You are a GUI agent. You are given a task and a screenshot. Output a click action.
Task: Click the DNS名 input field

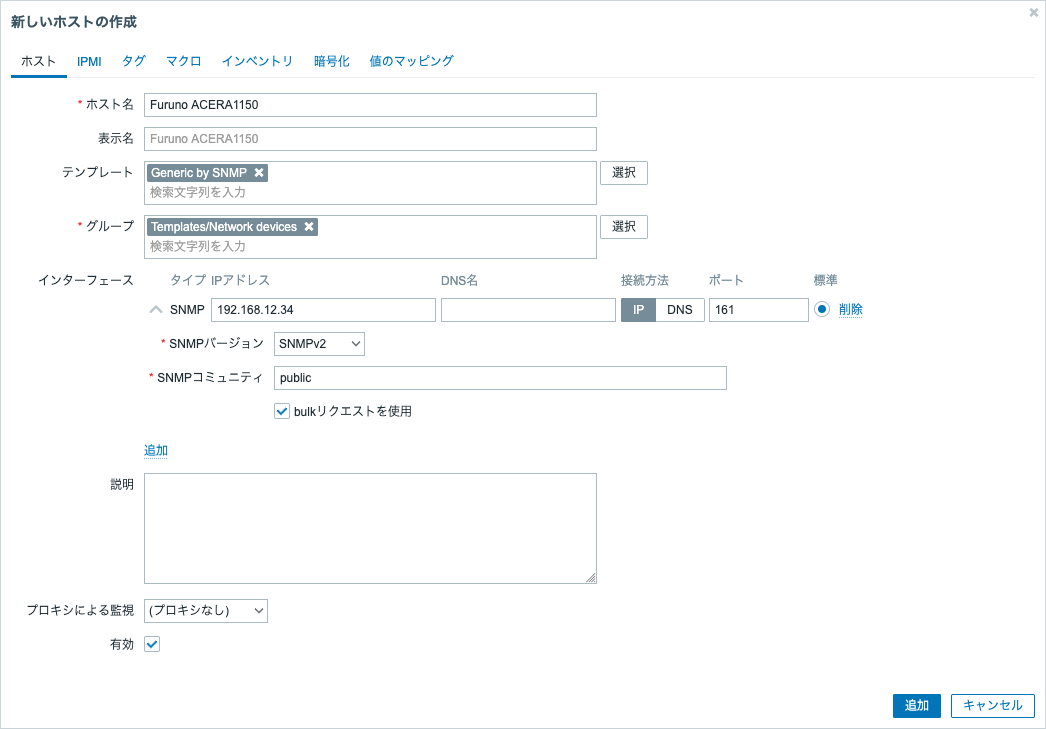[528, 310]
